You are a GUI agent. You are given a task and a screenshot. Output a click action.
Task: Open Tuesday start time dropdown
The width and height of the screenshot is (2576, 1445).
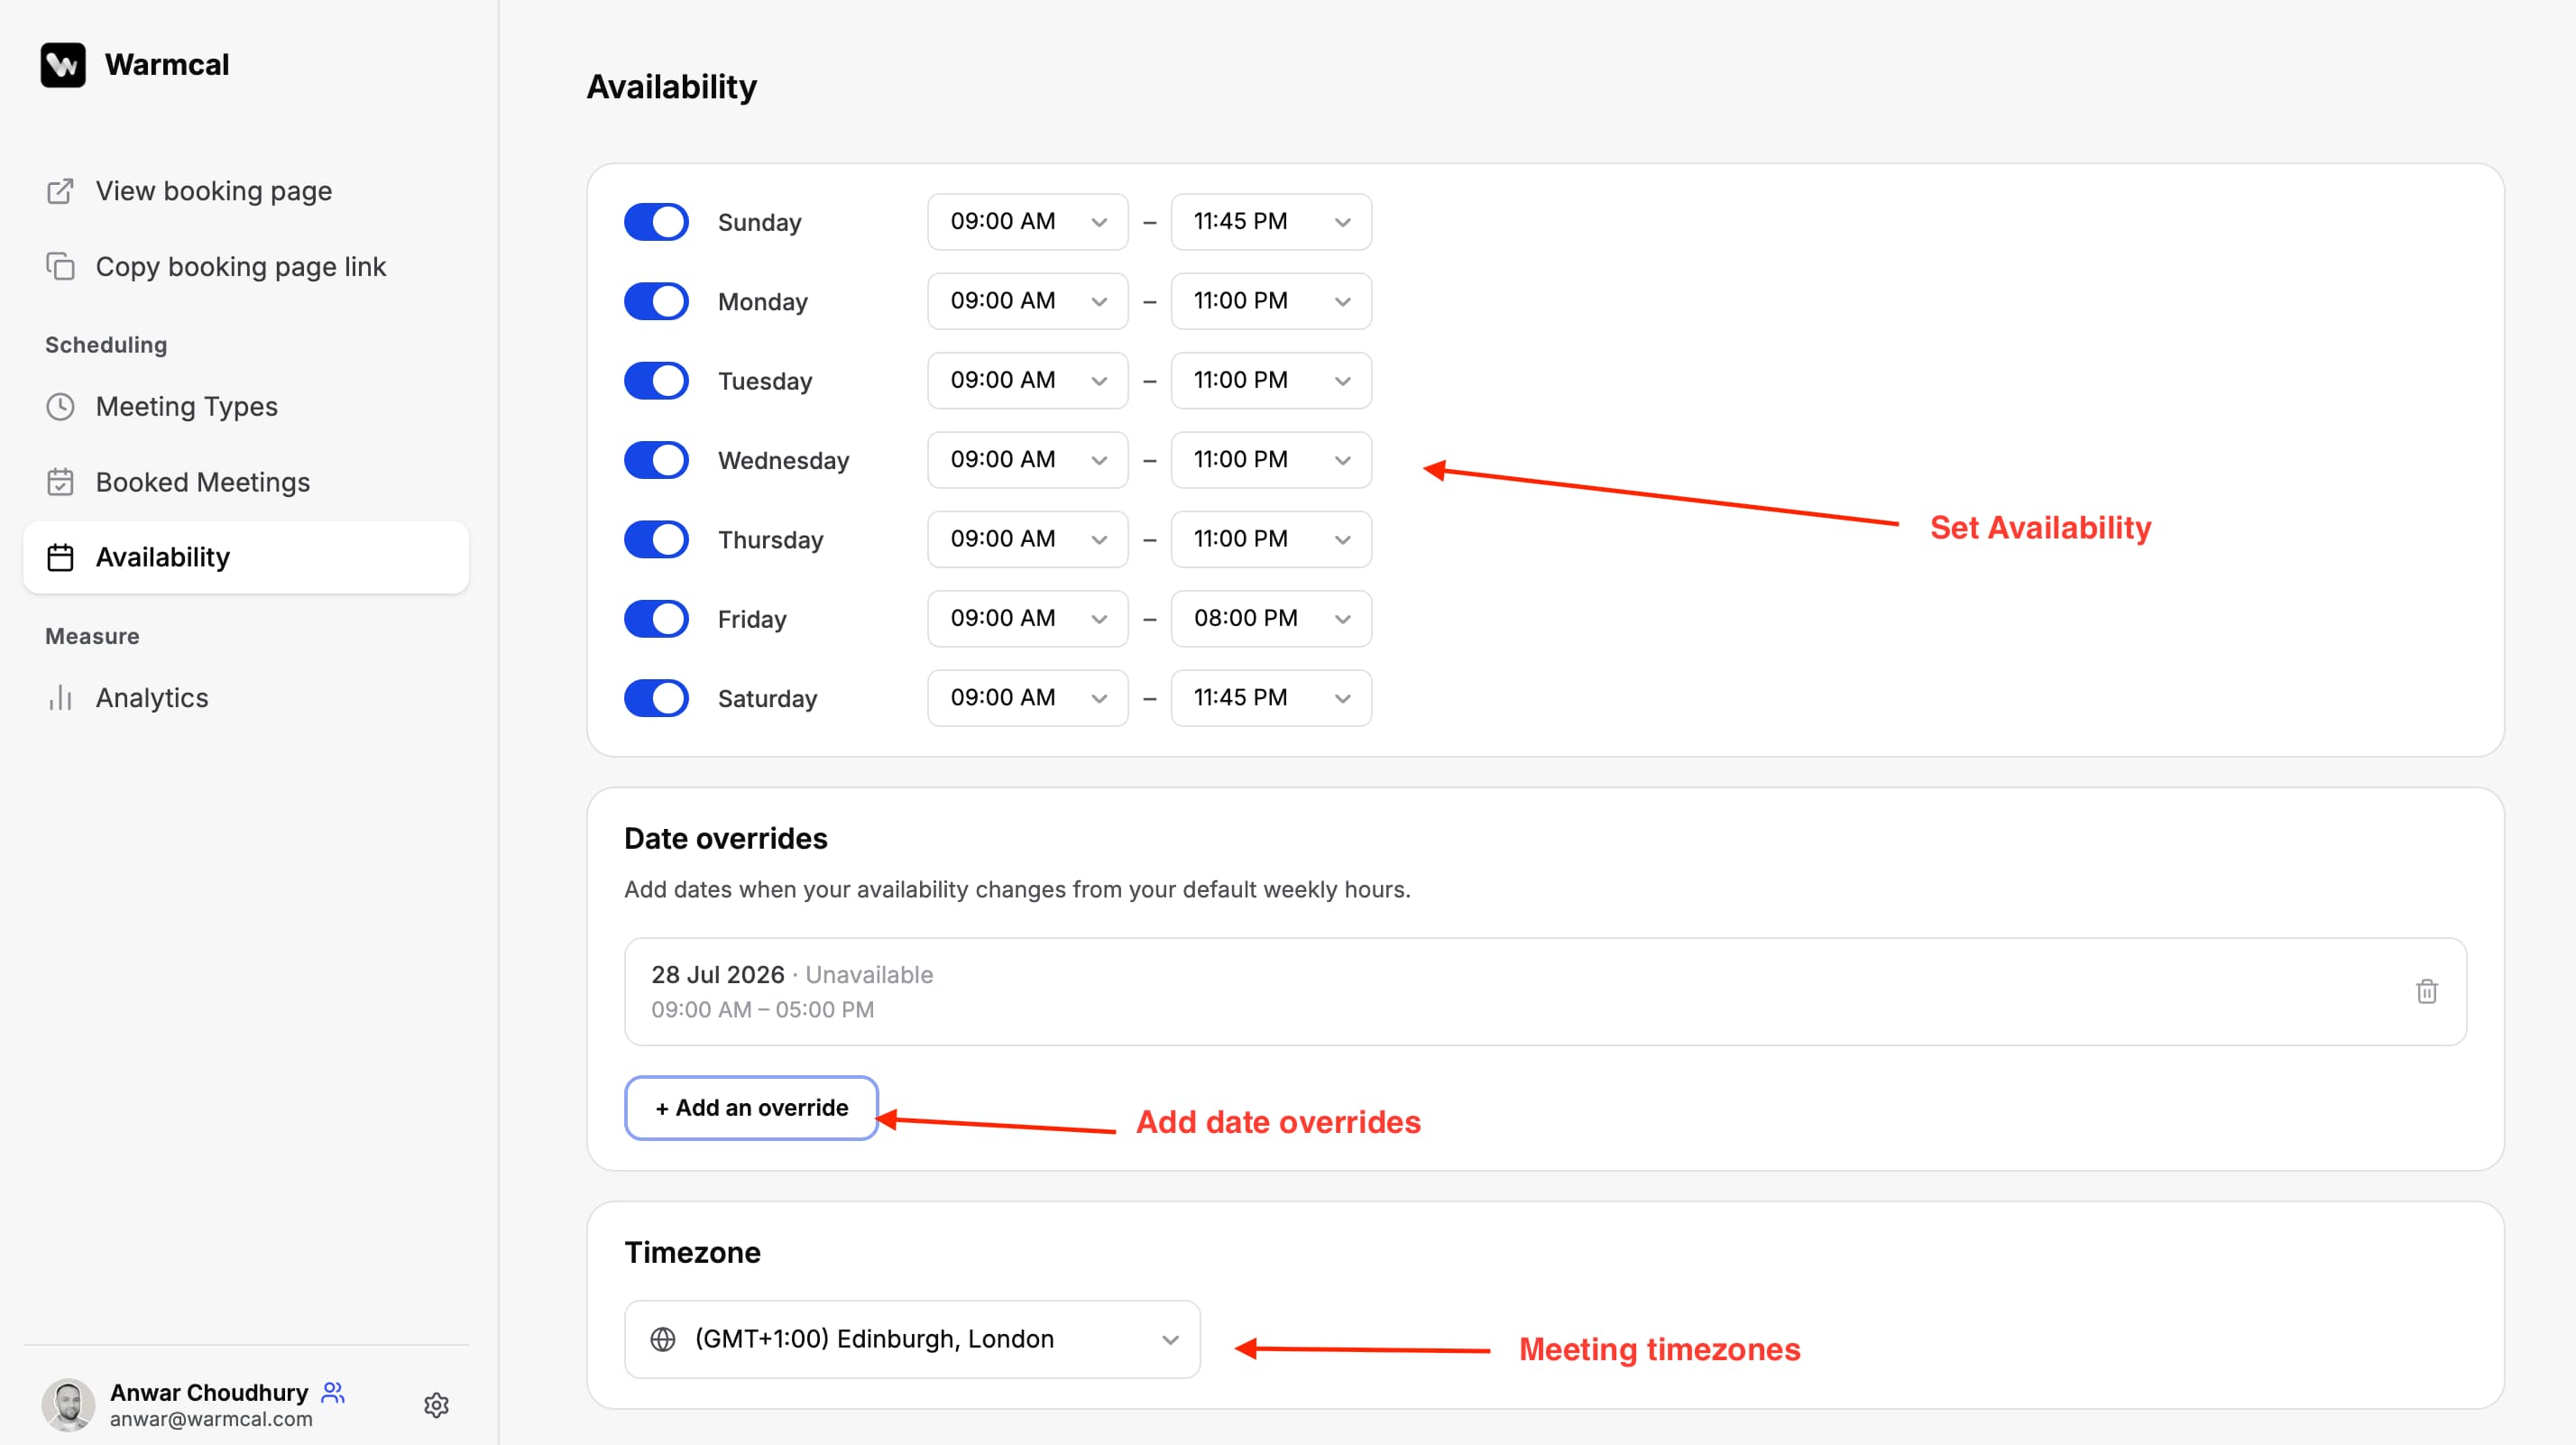pyautogui.click(x=1027, y=381)
